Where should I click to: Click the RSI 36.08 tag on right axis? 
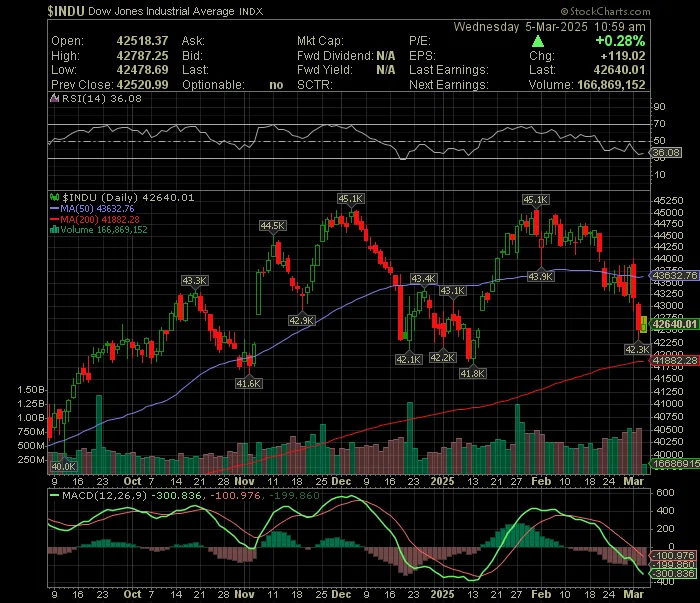tap(666, 153)
